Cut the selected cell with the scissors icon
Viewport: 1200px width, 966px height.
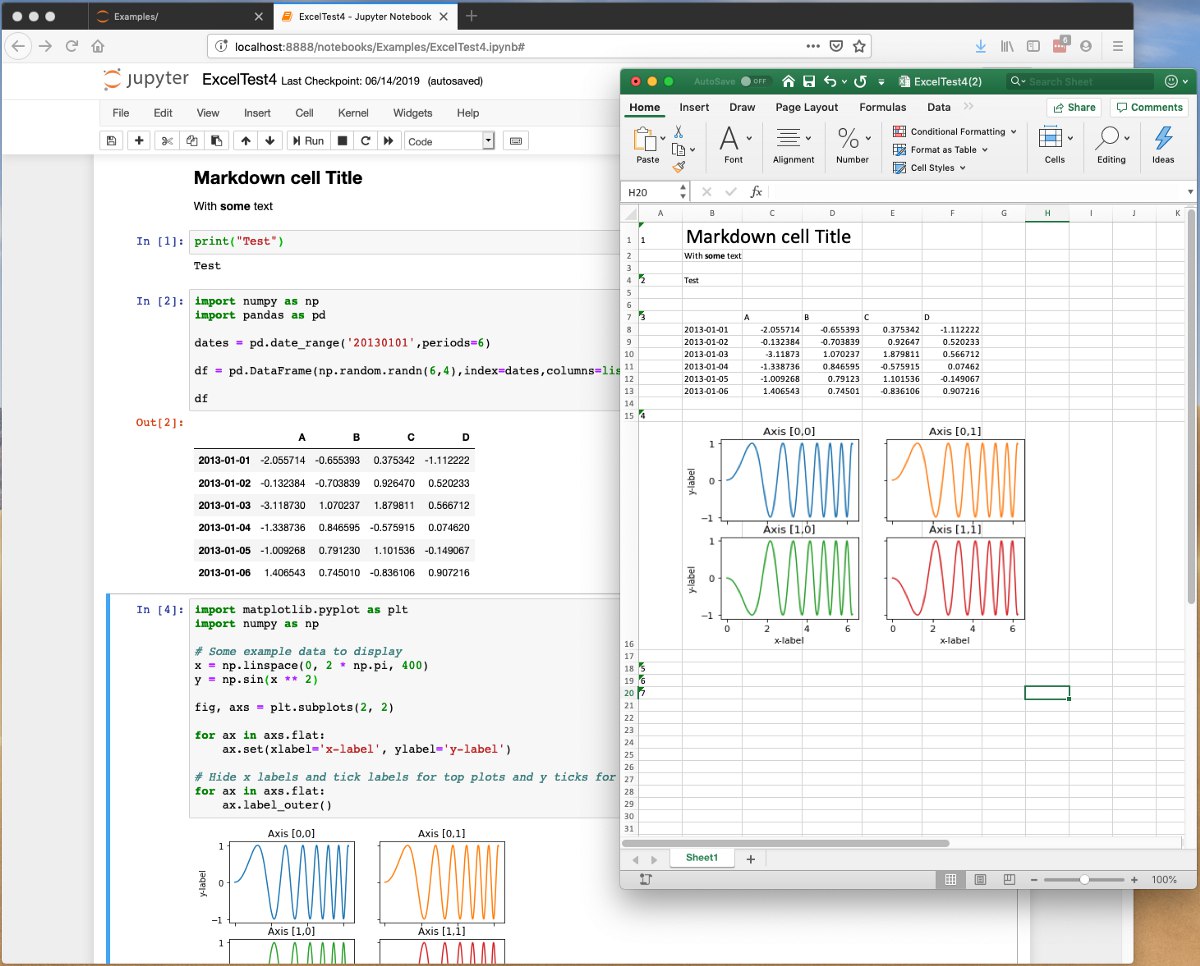point(167,141)
